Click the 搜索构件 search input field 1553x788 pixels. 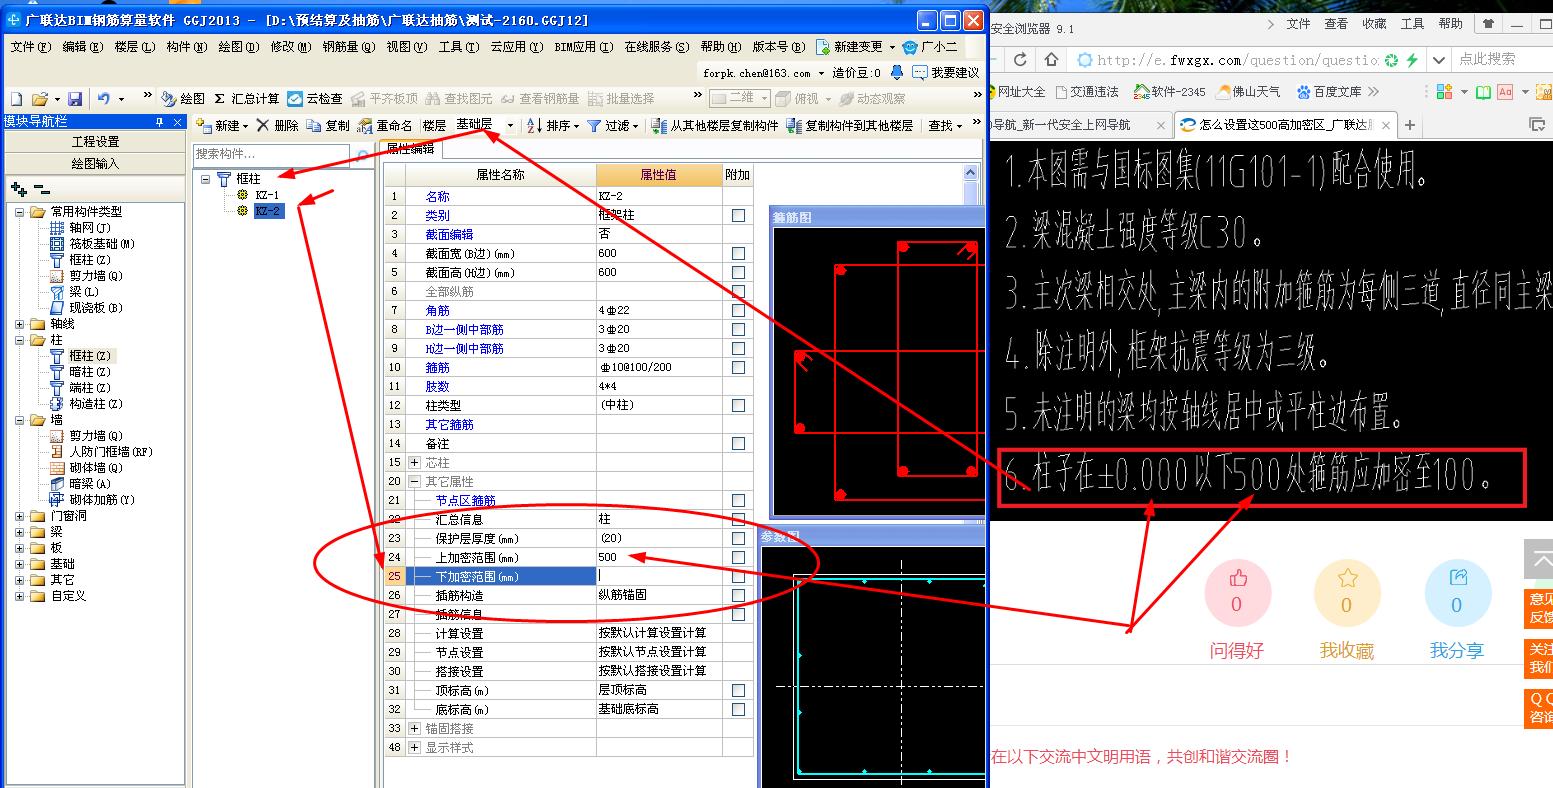click(x=272, y=154)
